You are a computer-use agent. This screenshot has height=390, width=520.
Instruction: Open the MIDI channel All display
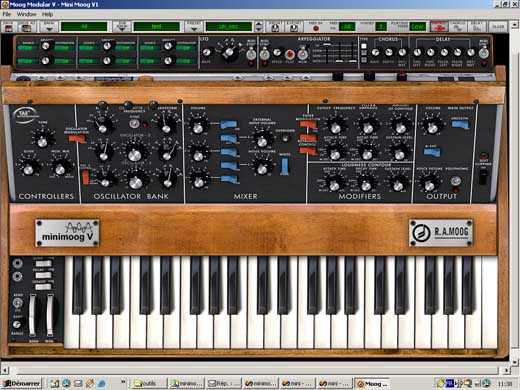click(347, 27)
